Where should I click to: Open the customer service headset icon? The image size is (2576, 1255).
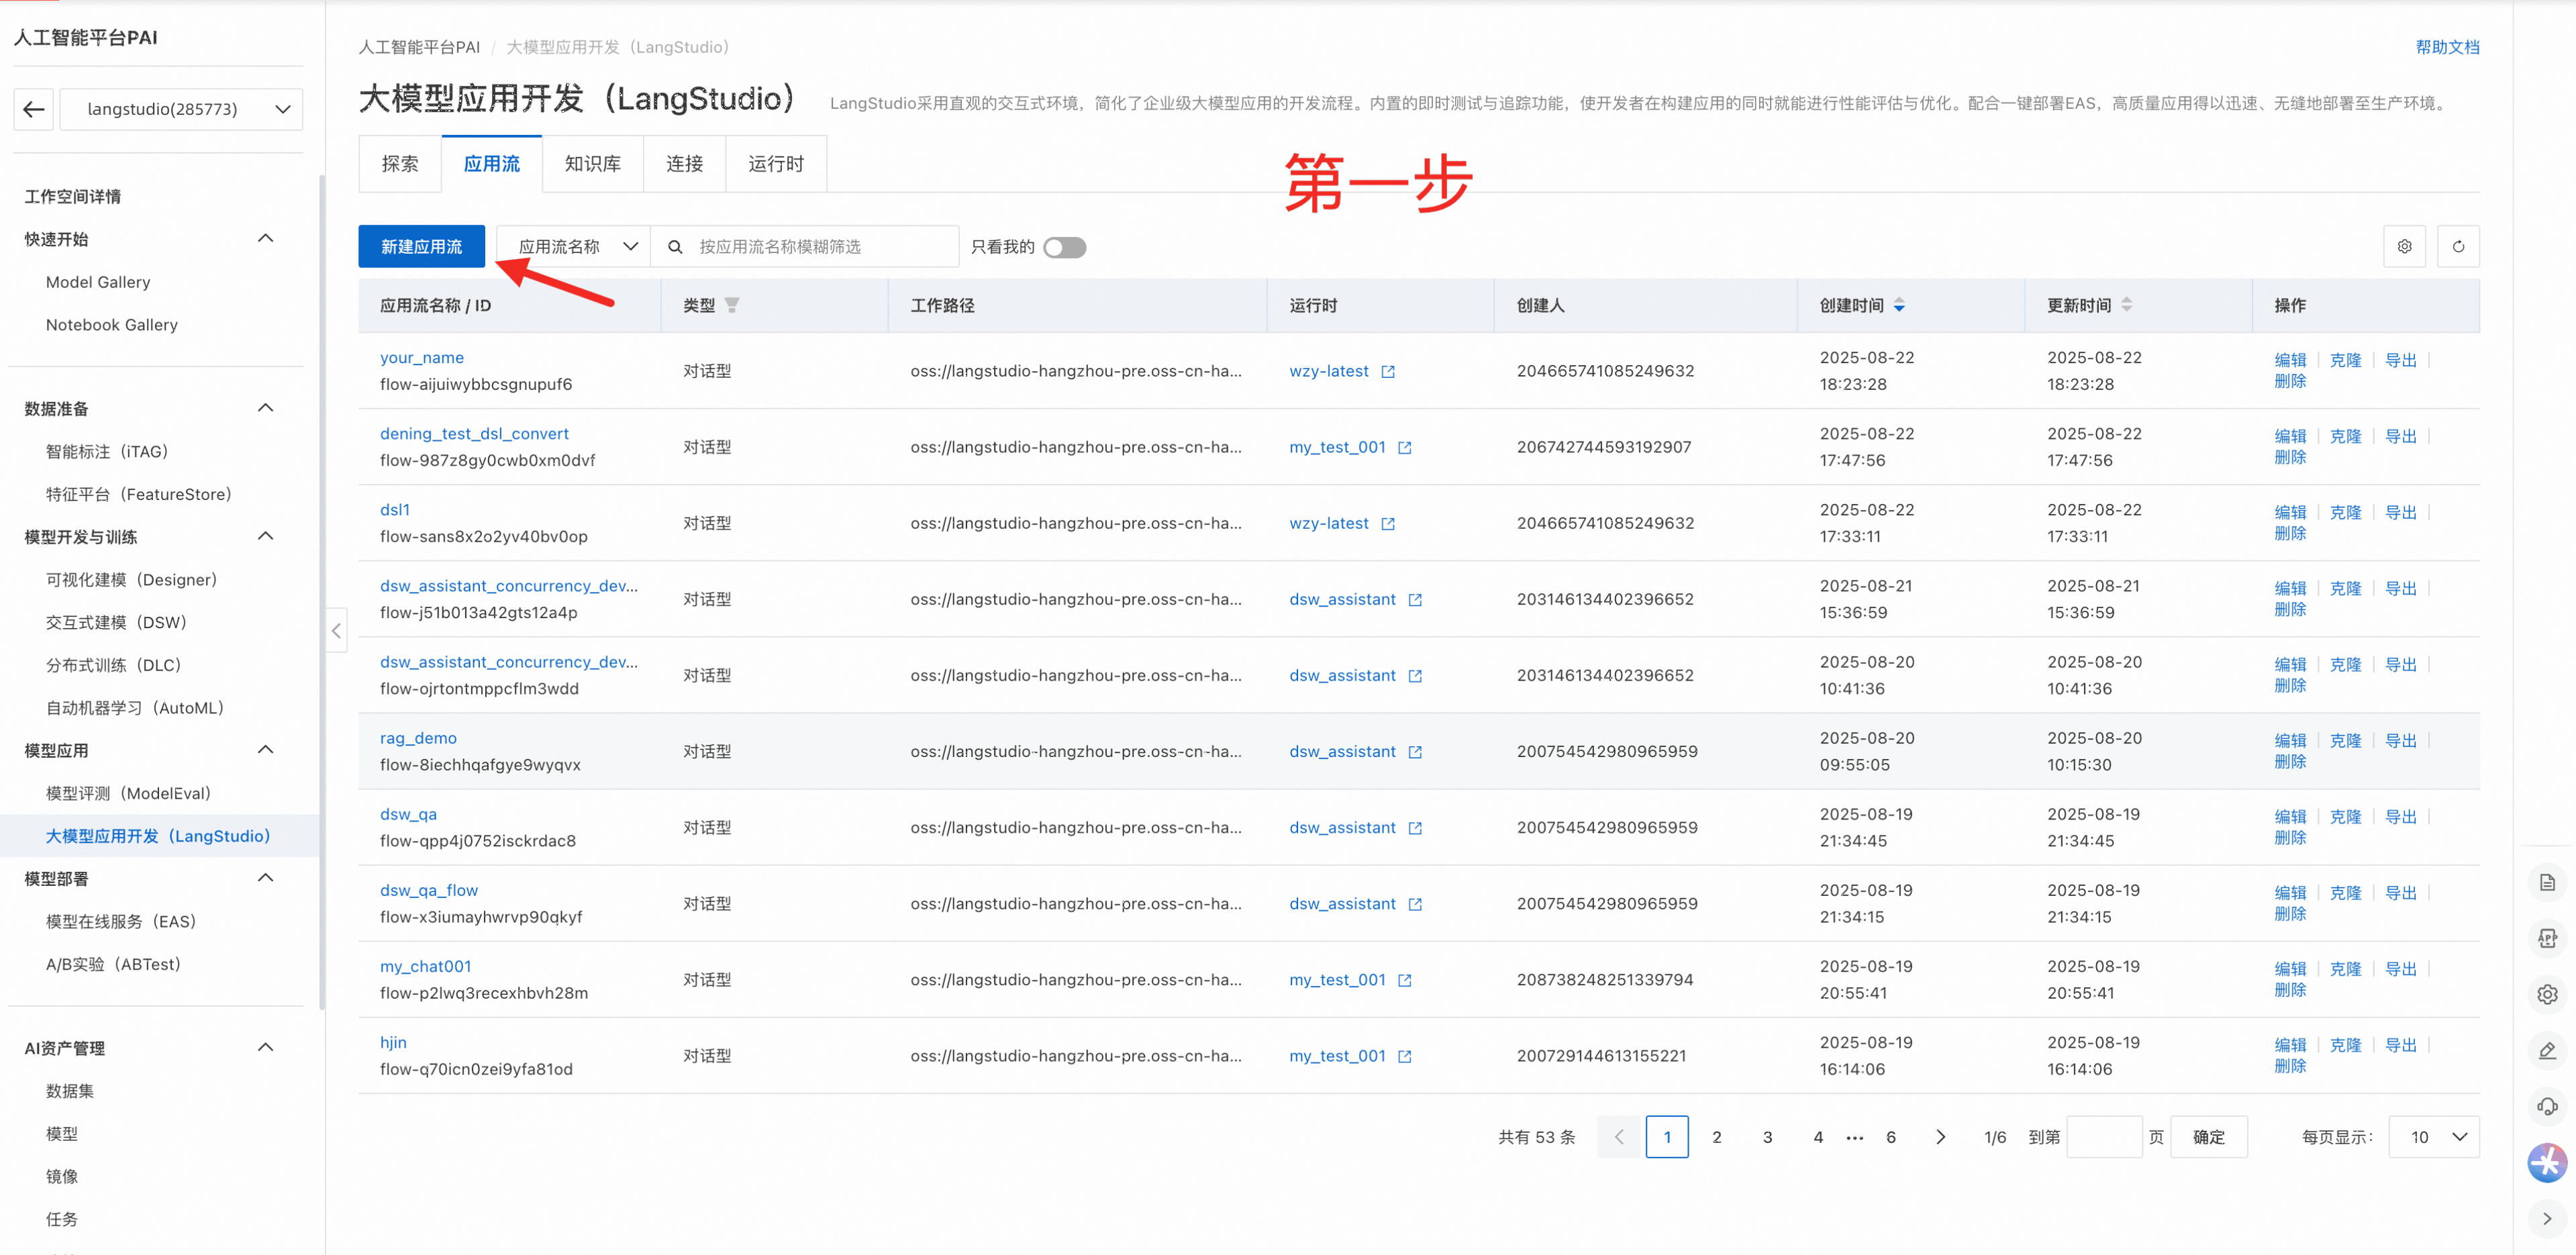pos(2547,1106)
